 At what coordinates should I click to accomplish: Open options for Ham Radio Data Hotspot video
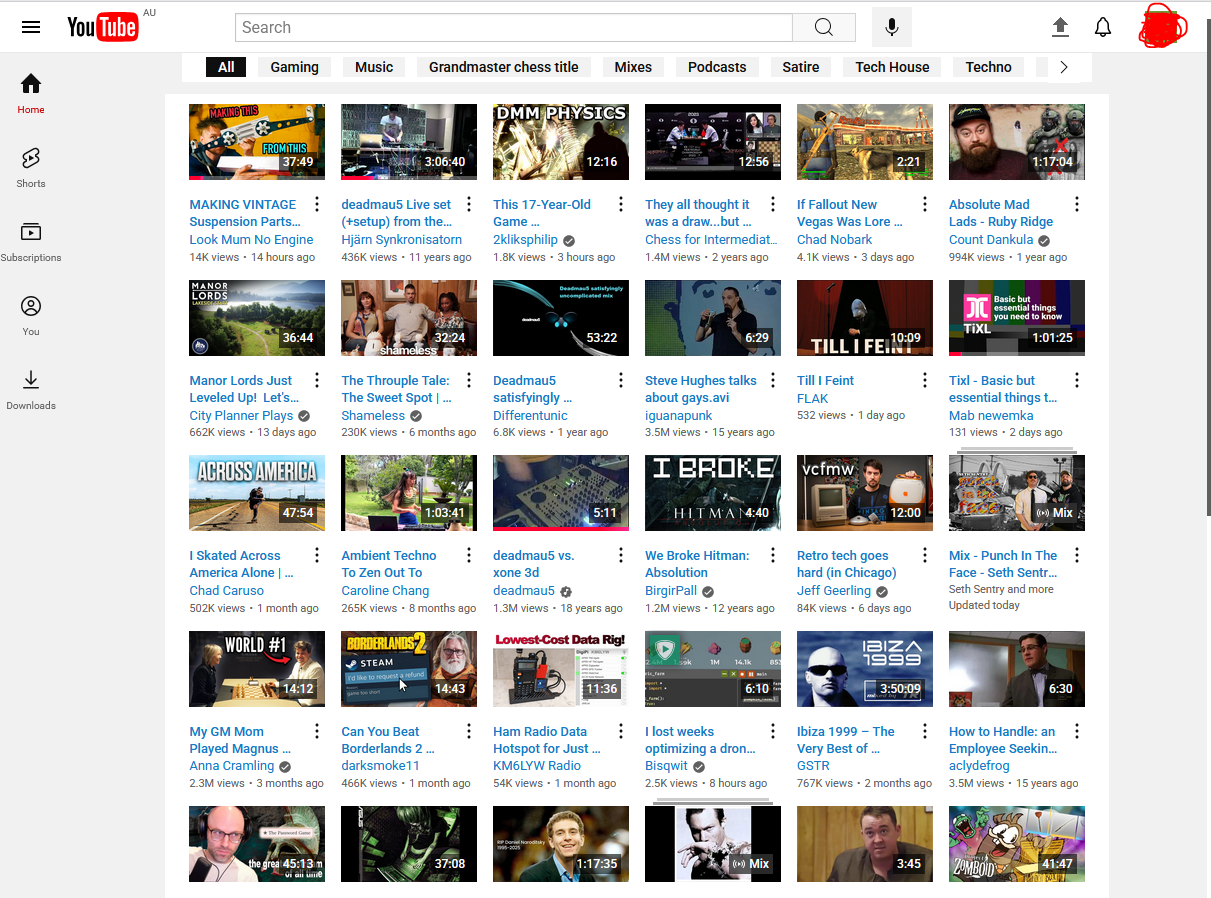[621, 731]
